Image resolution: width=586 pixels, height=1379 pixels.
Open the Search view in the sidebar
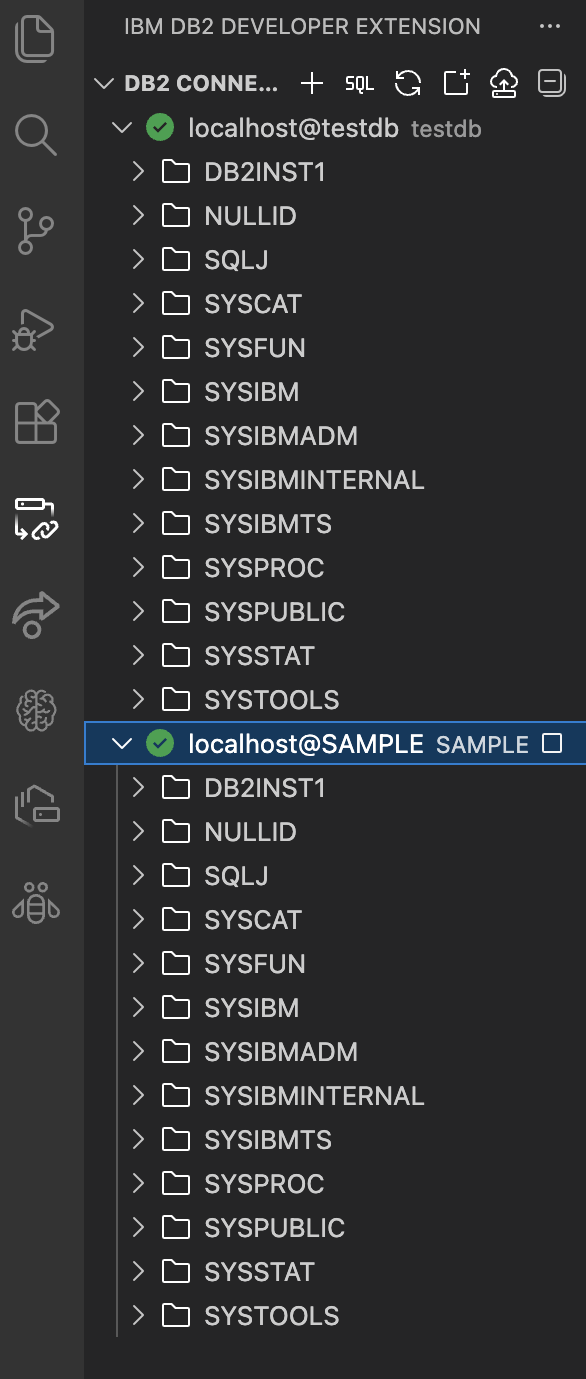click(x=36, y=135)
